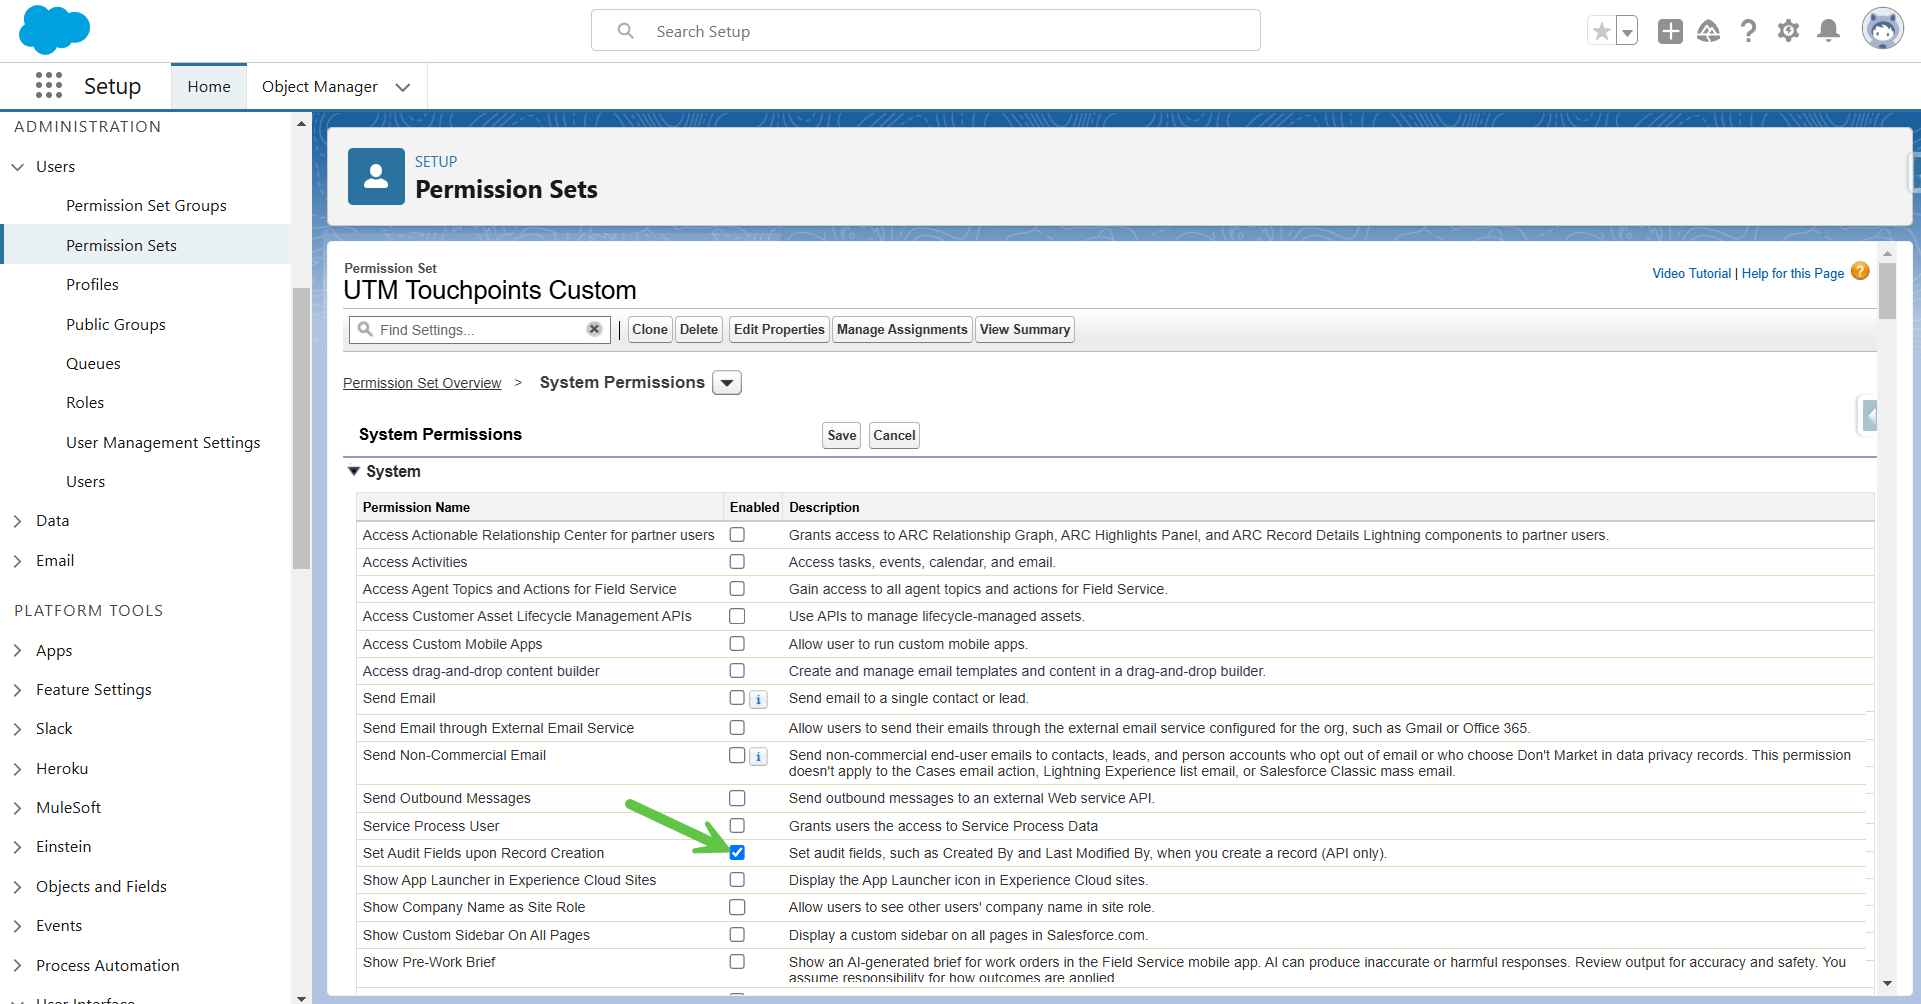
Task: Expand Feature Settings in sidebar
Action: pyautogui.click(x=17, y=690)
